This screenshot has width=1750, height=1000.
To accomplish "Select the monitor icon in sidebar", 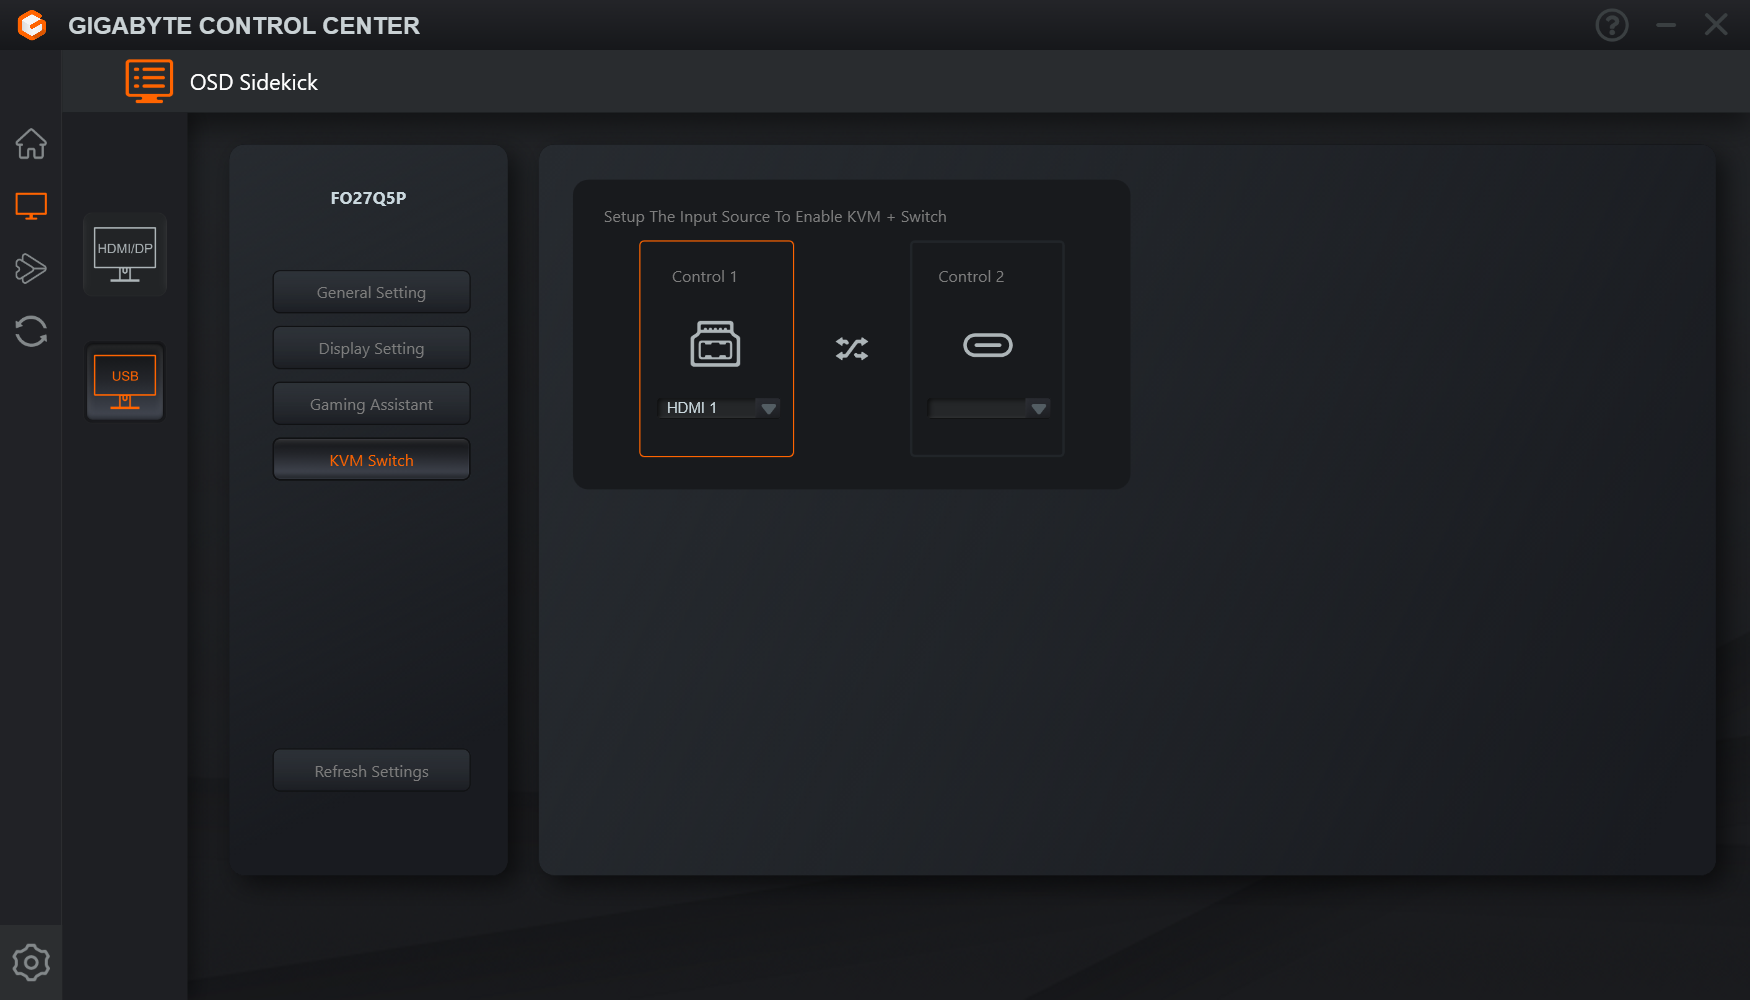I will [x=31, y=207].
